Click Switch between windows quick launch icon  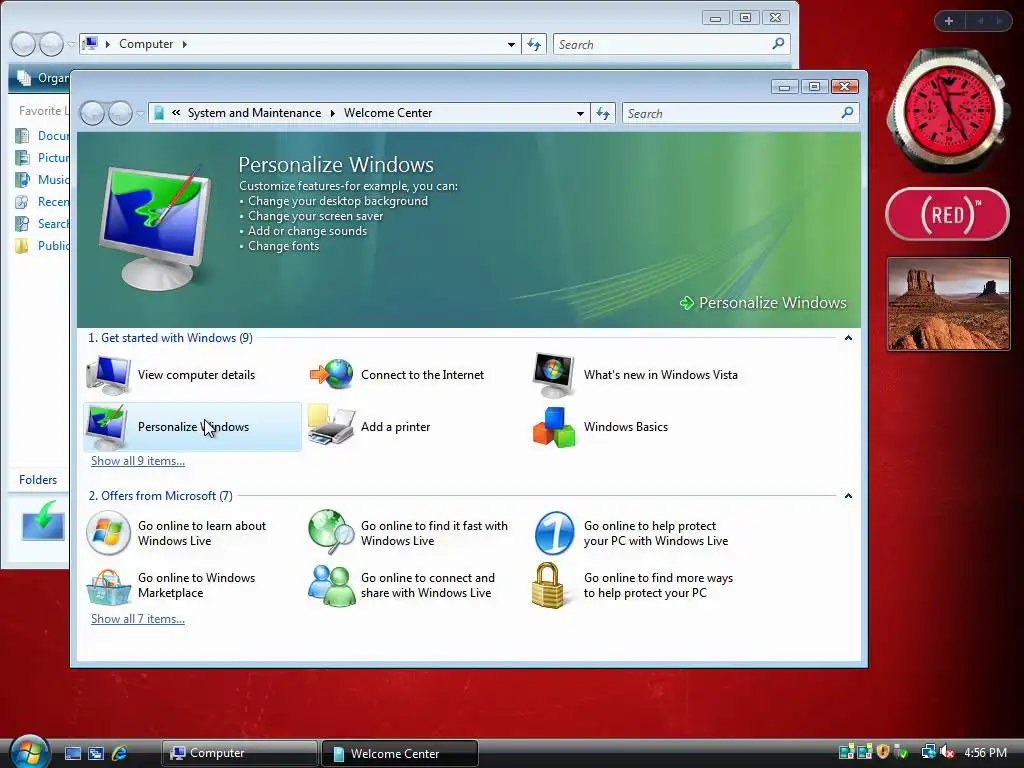(x=96, y=753)
